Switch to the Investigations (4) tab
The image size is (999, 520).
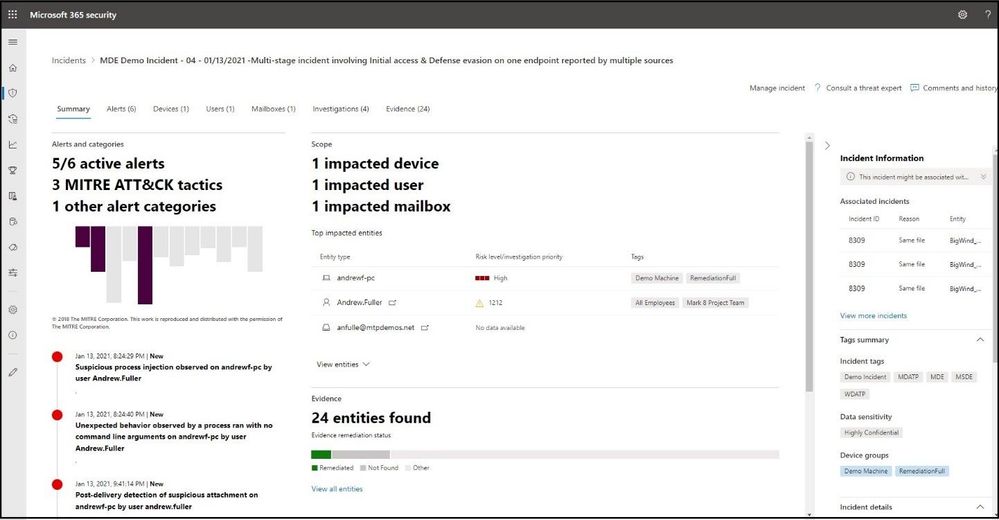[341, 109]
